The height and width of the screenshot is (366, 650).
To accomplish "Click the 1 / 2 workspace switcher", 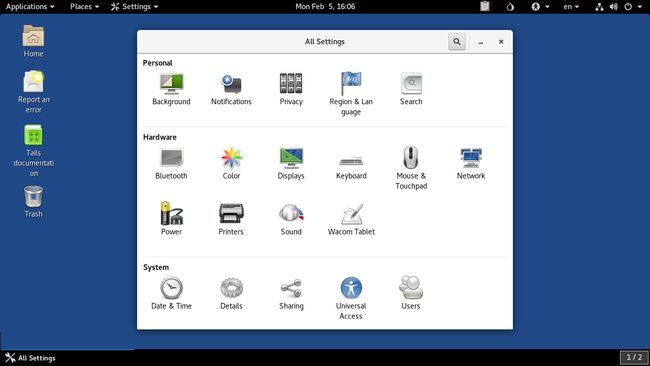I will coord(634,357).
